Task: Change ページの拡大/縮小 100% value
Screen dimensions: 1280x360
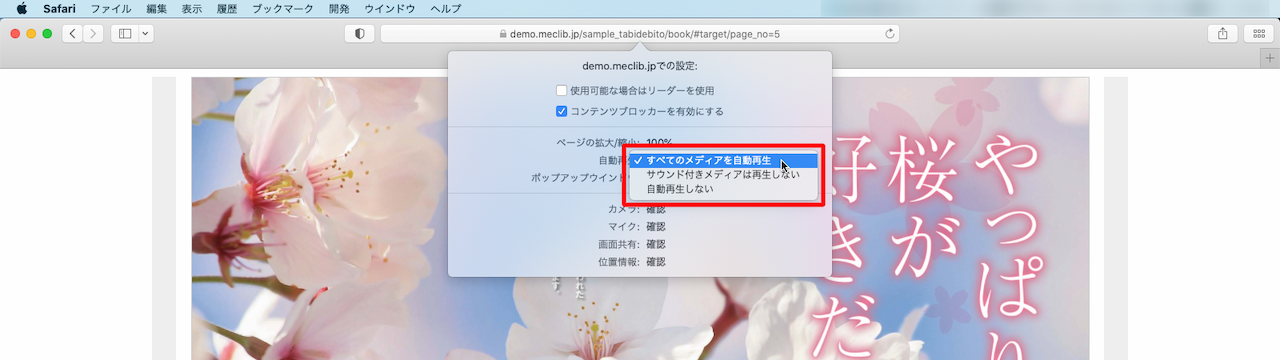Action: coord(659,143)
